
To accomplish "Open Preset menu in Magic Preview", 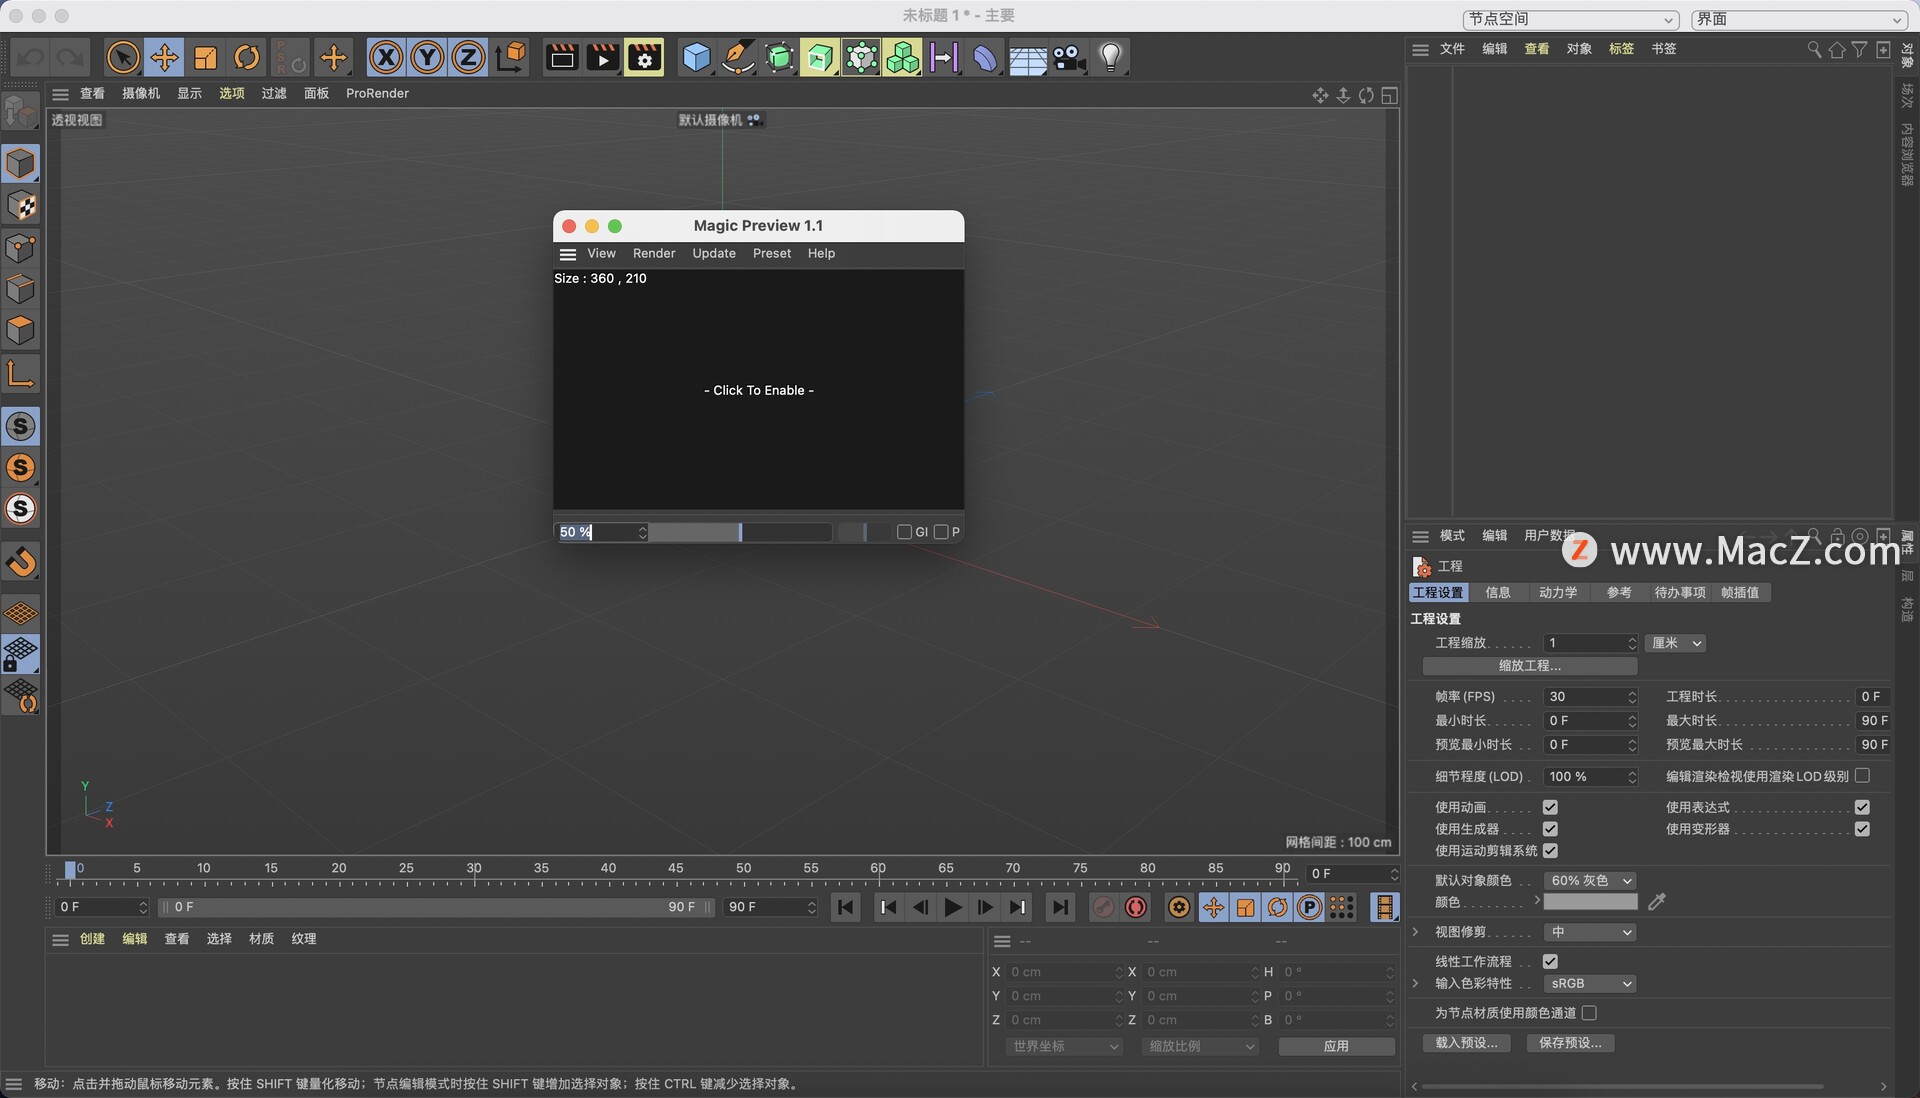I will 772,254.
